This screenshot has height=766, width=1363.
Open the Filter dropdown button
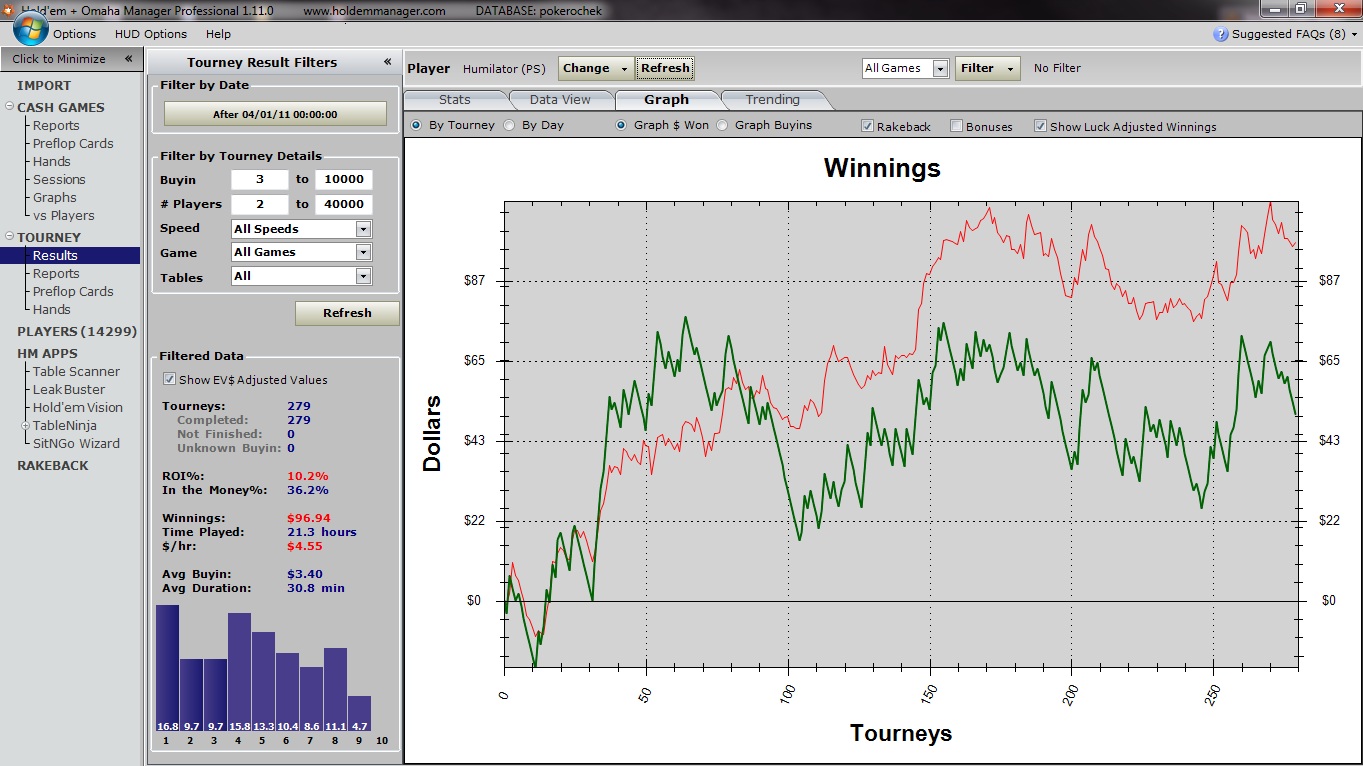(986, 68)
